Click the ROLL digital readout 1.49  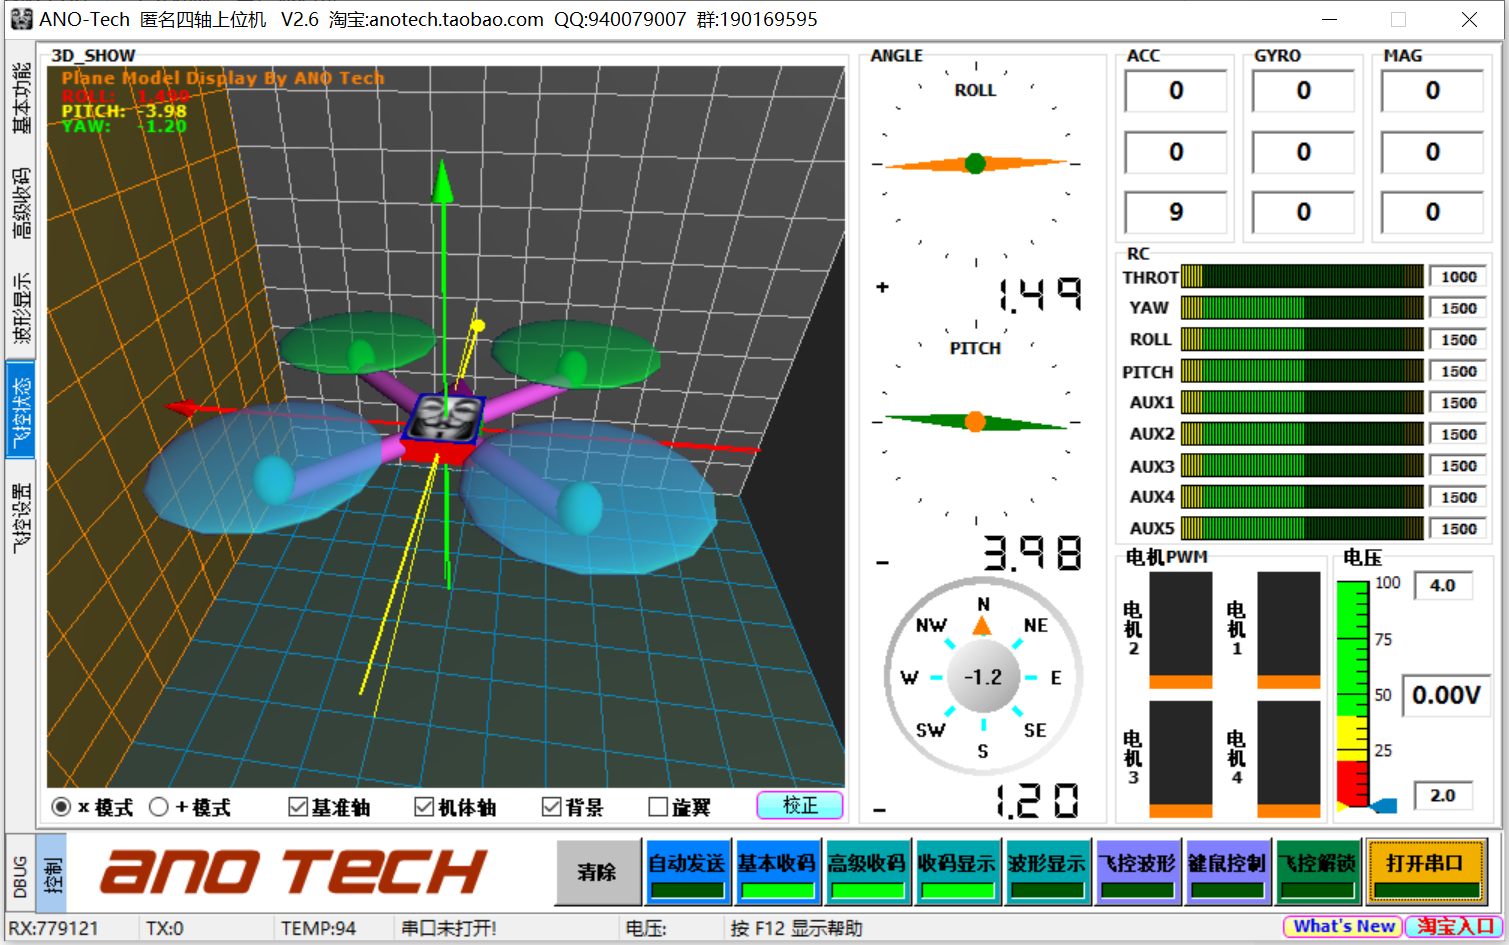(1040, 294)
